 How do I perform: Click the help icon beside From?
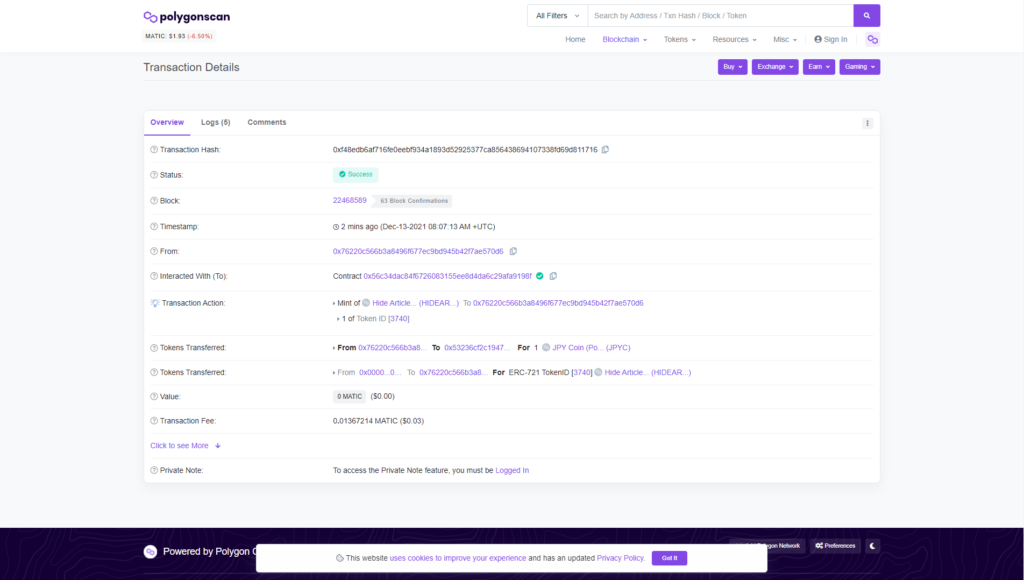point(154,251)
